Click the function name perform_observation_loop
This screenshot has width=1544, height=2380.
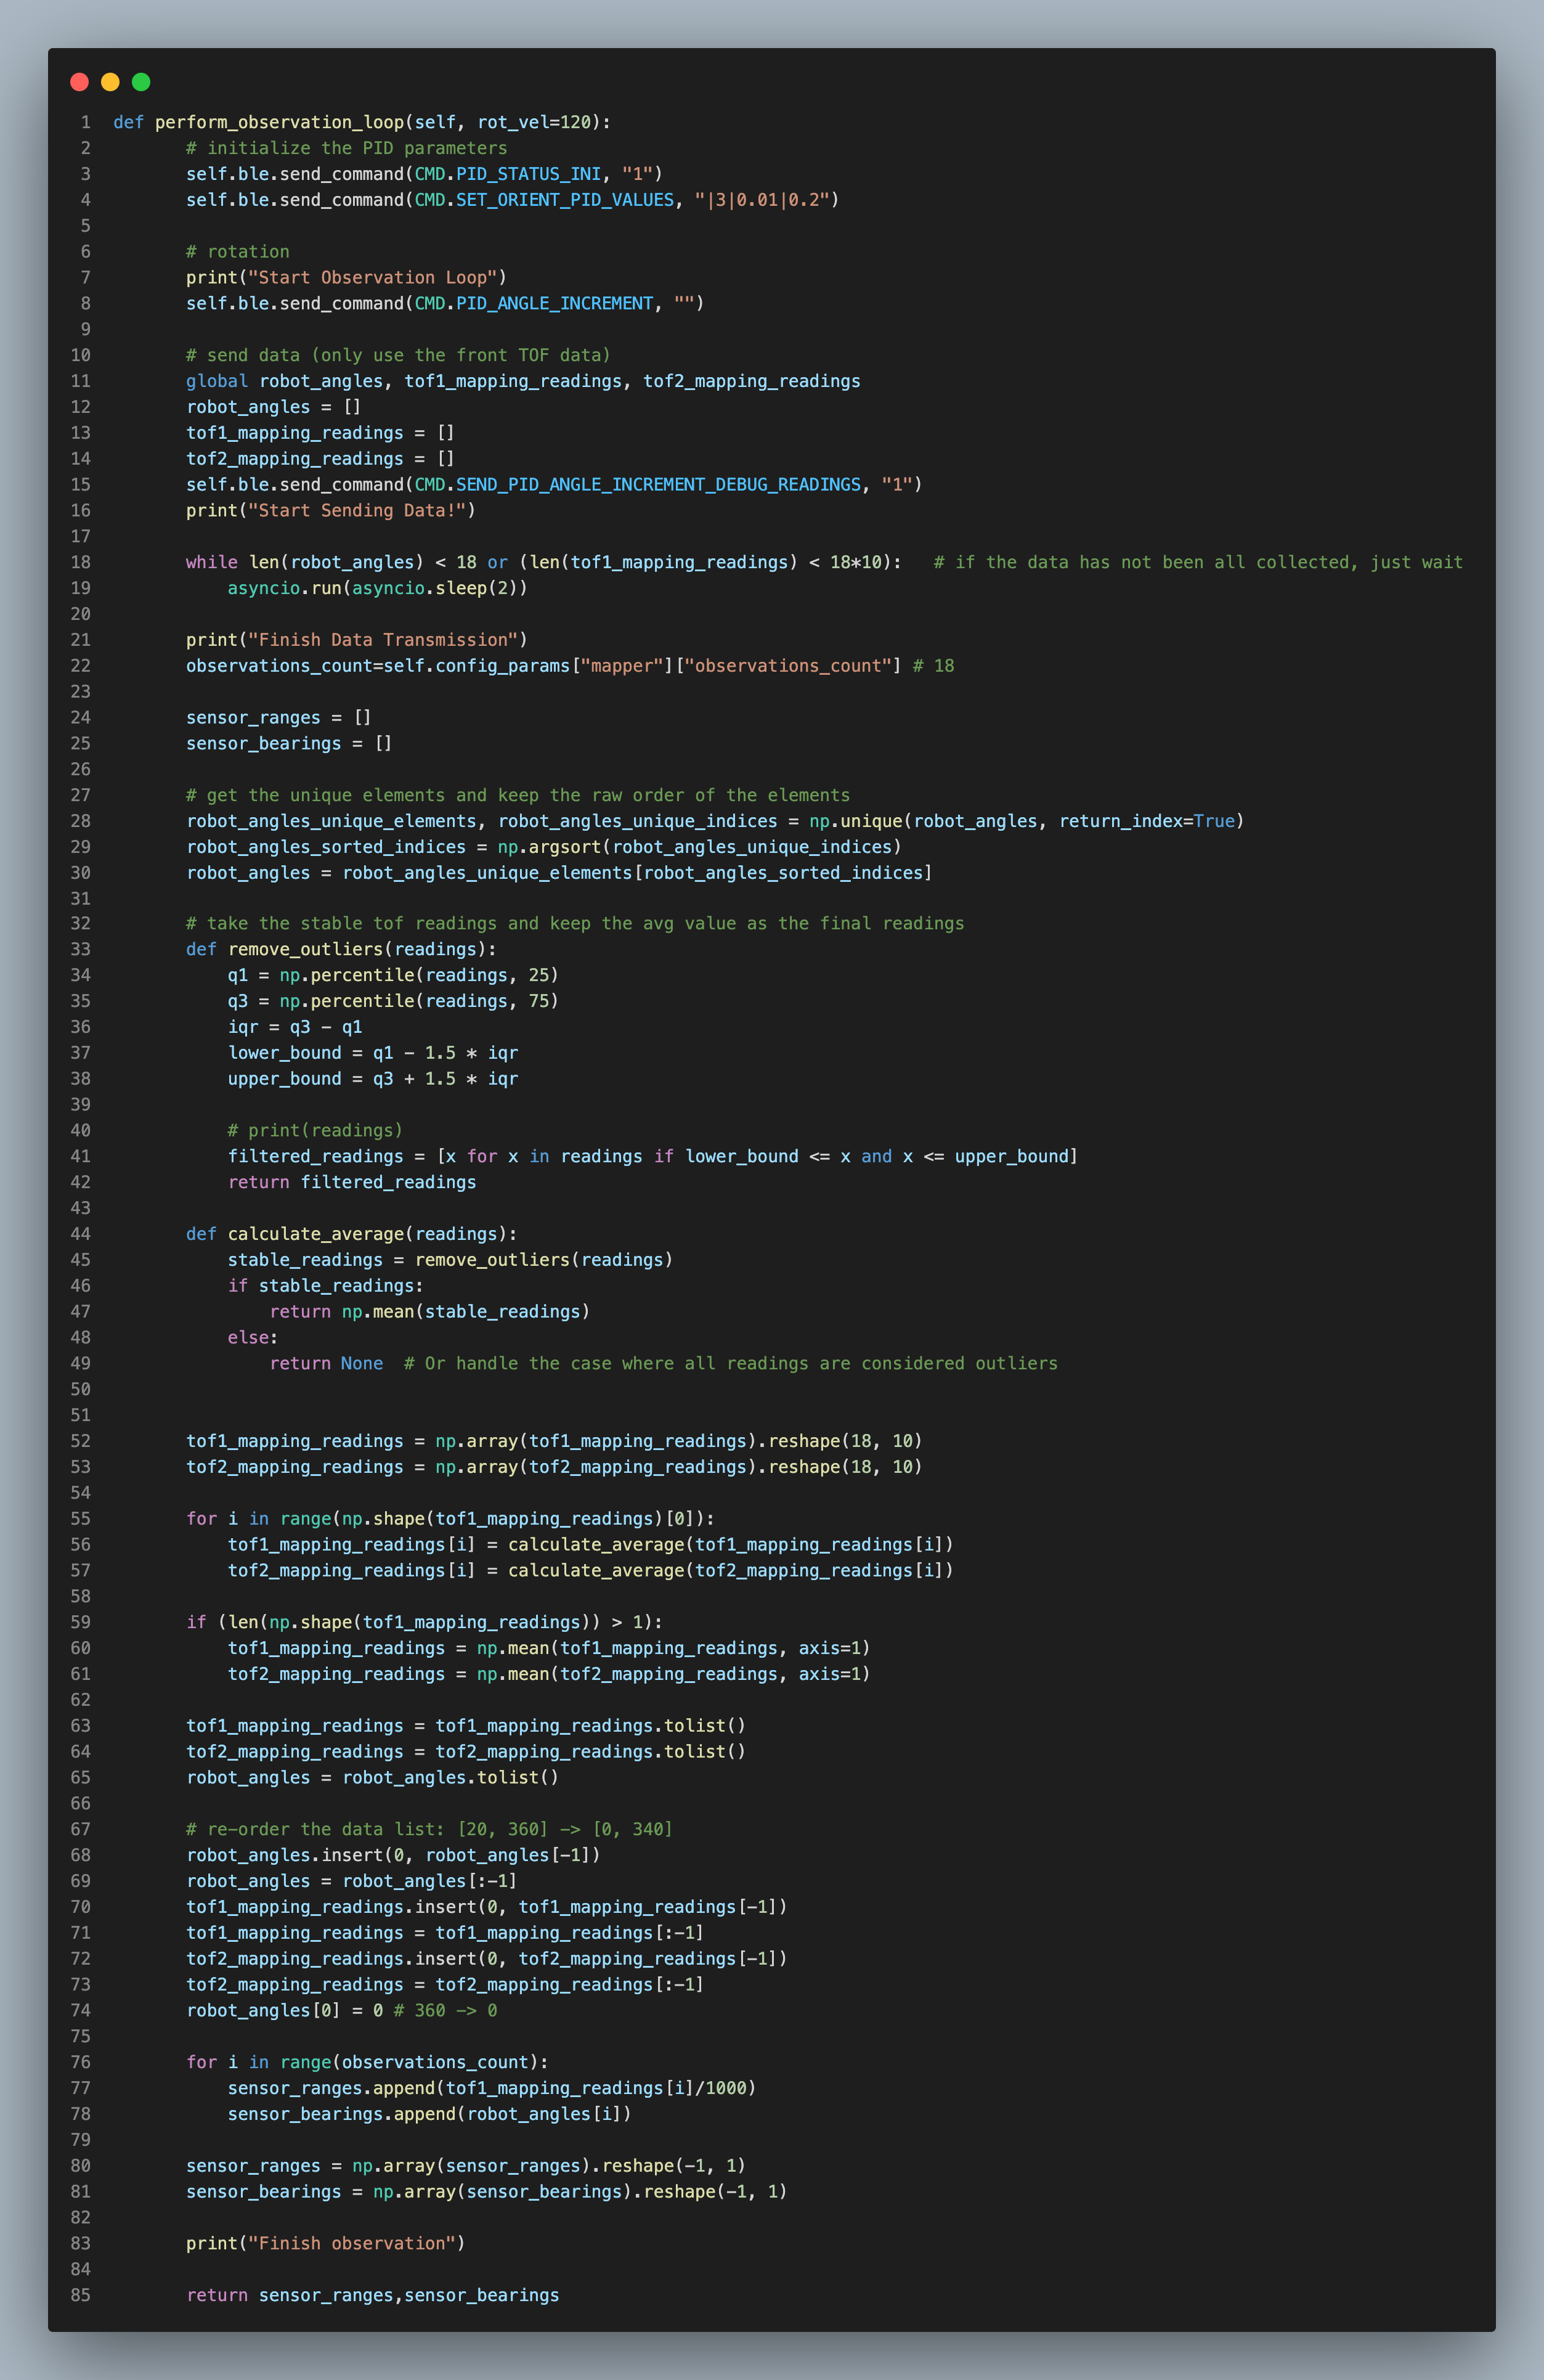coord(279,122)
